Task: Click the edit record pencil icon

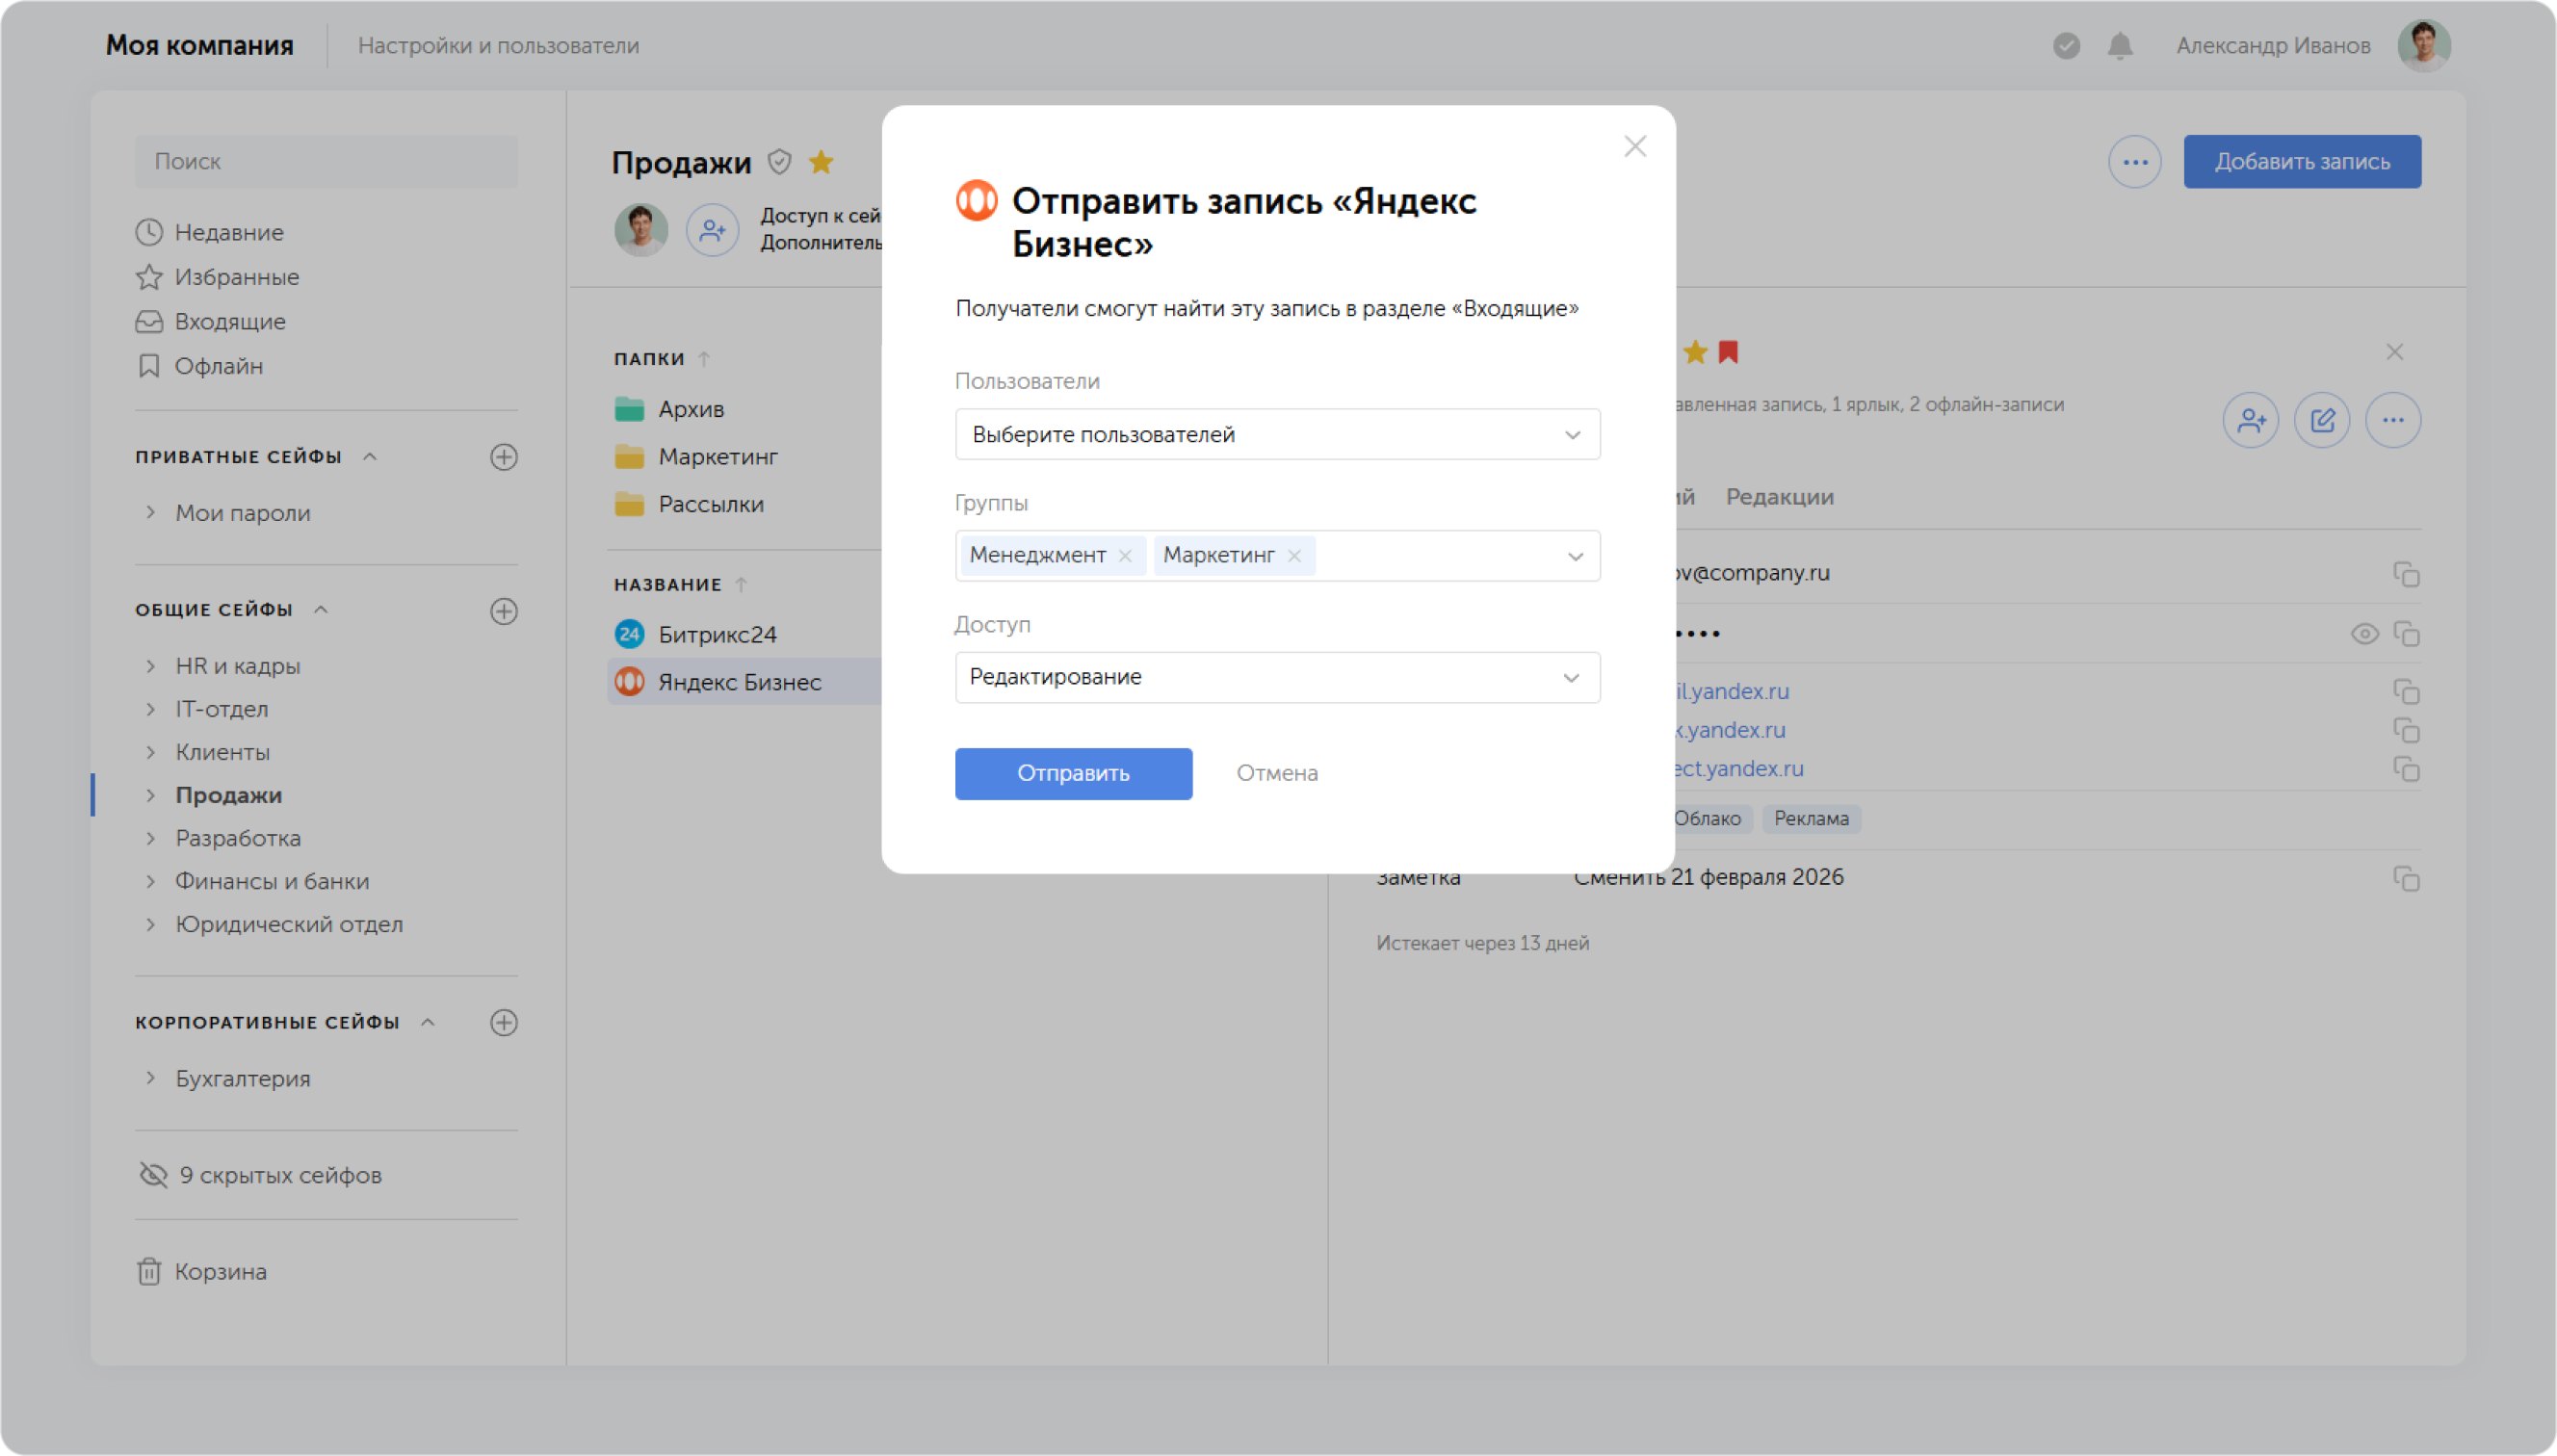Action: point(2321,420)
